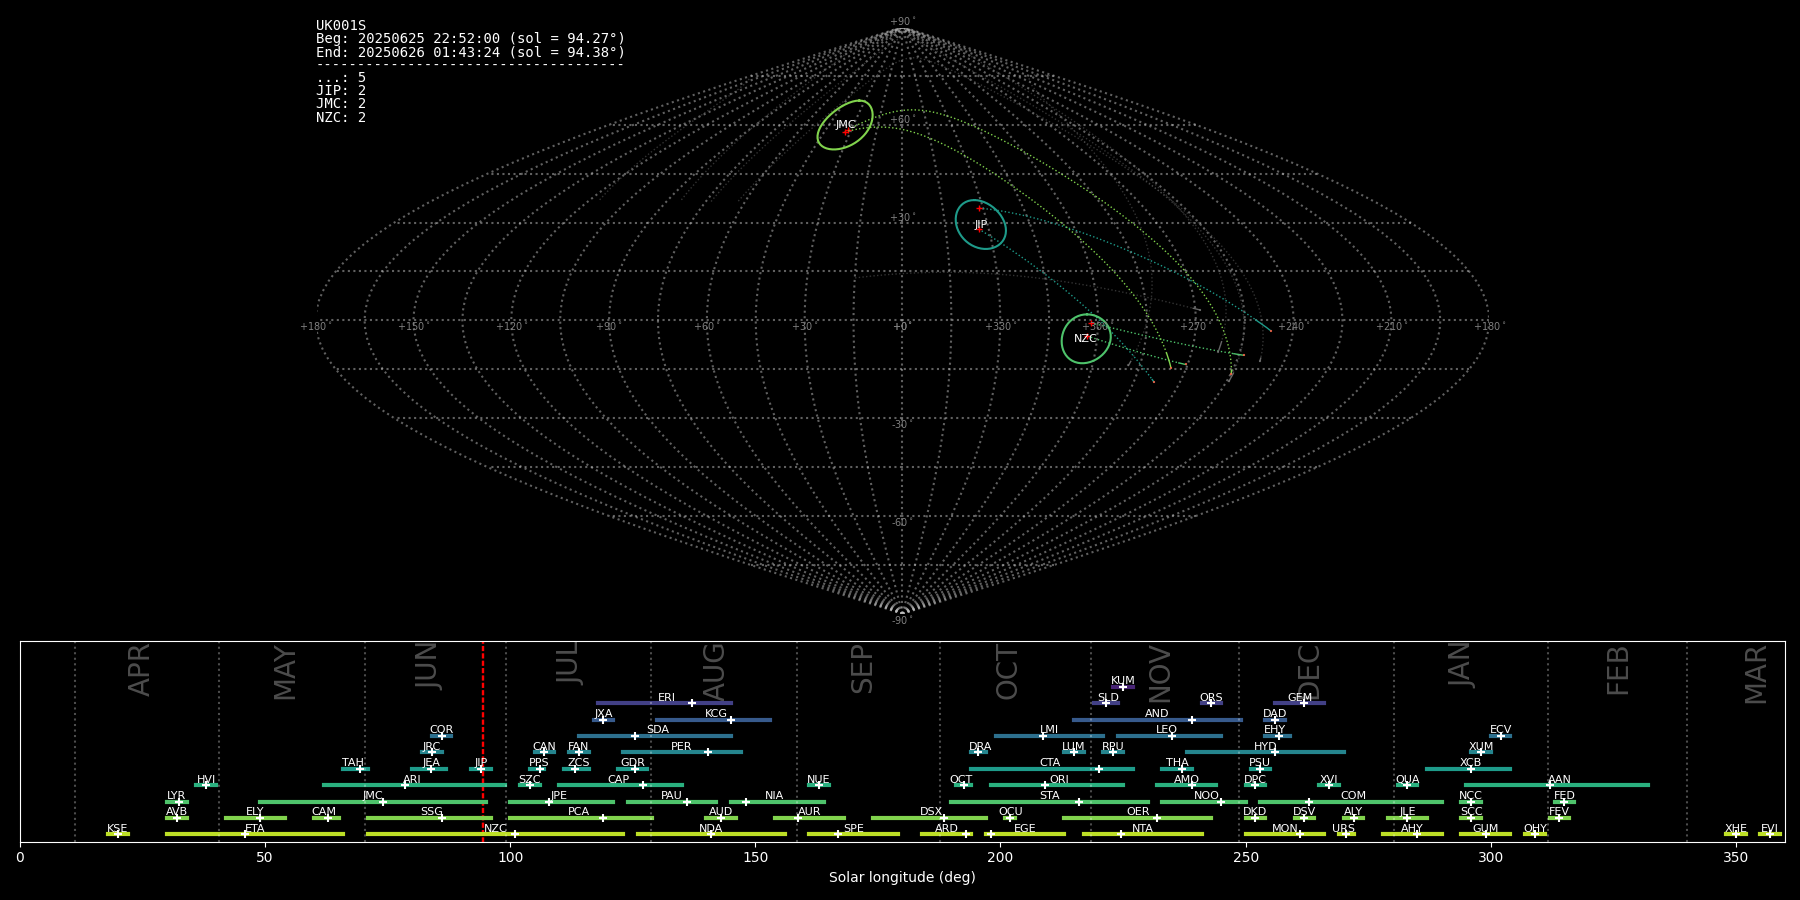This screenshot has width=1800, height=900.
Task: Click the SPE shower label in timeline
Action: click(854, 828)
